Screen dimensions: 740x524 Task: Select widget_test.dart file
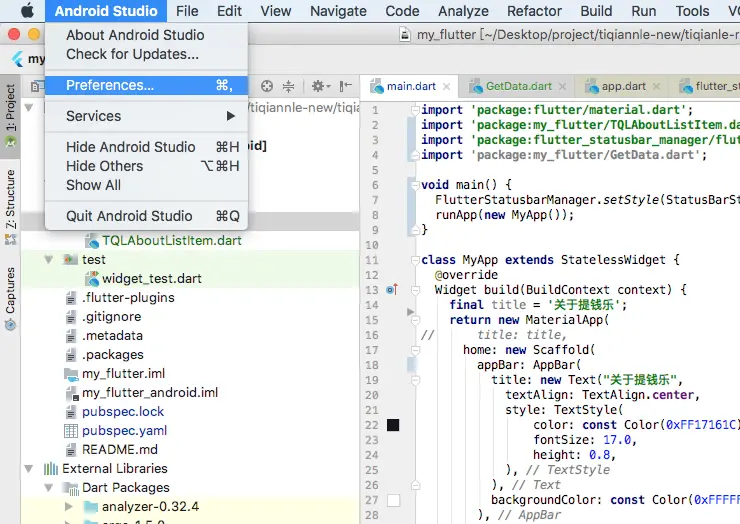(151, 279)
